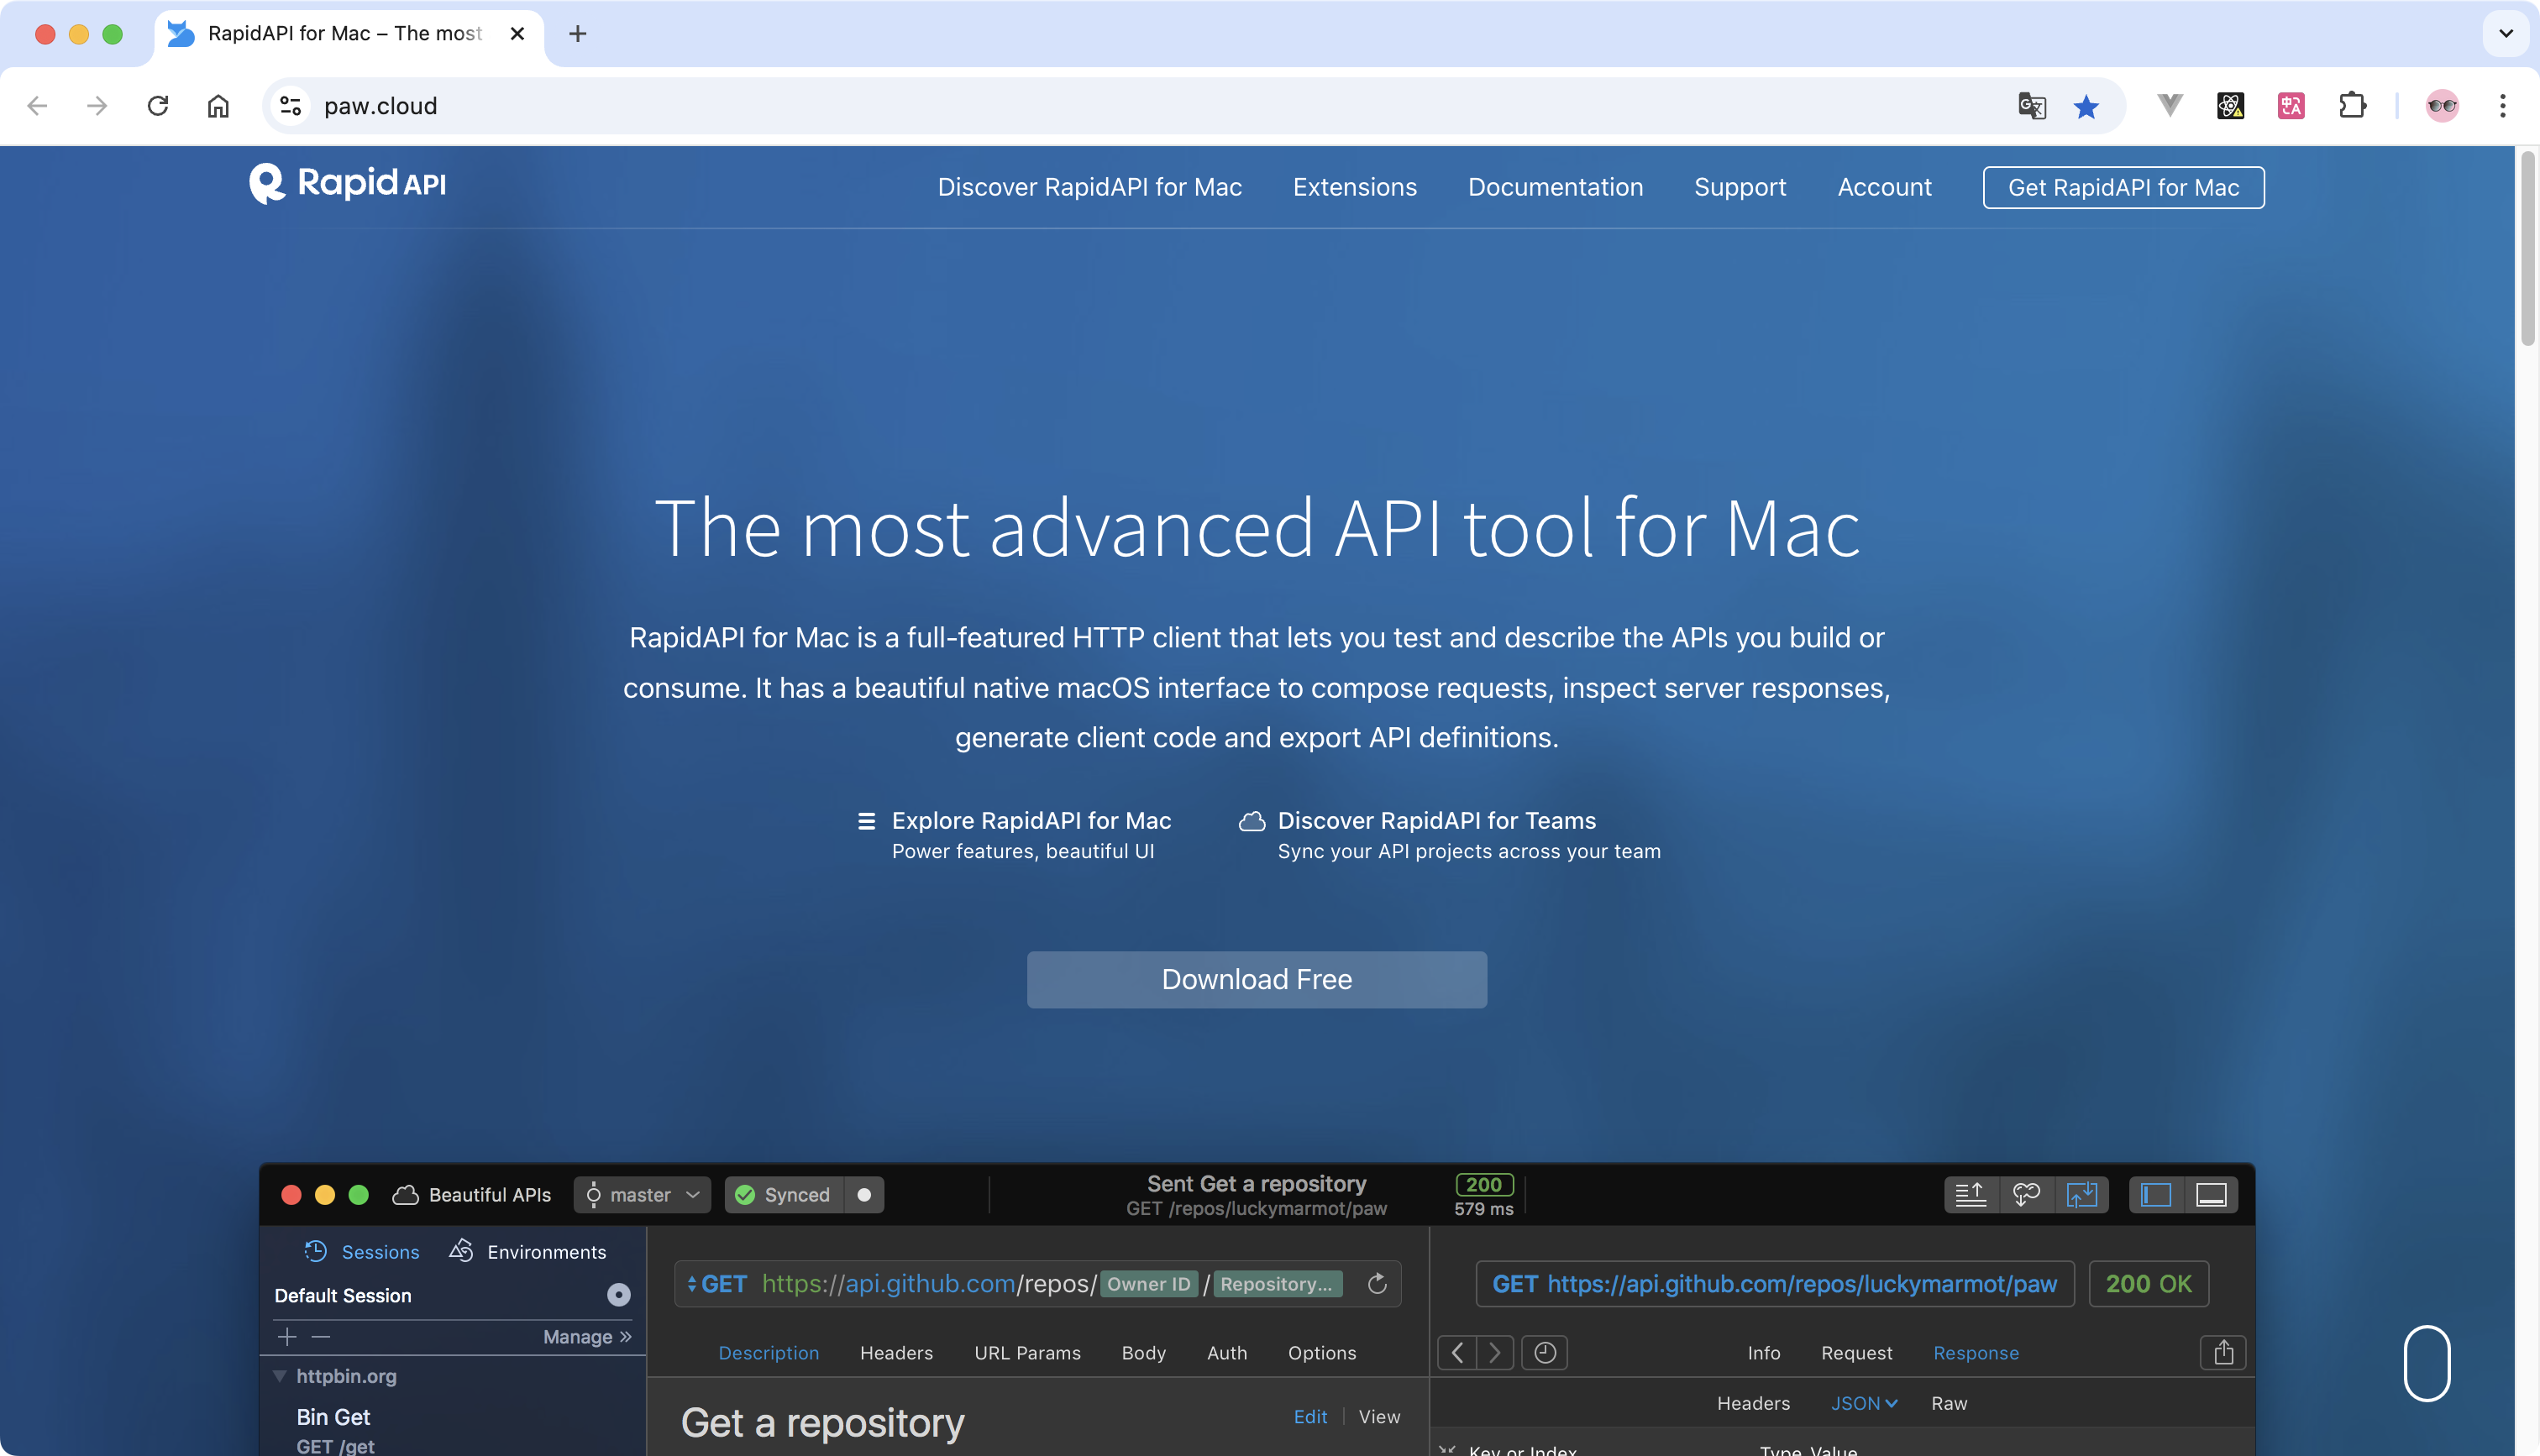Select the Response tab in right panel
Viewport: 2540px width, 1456px height.
(1976, 1353)
